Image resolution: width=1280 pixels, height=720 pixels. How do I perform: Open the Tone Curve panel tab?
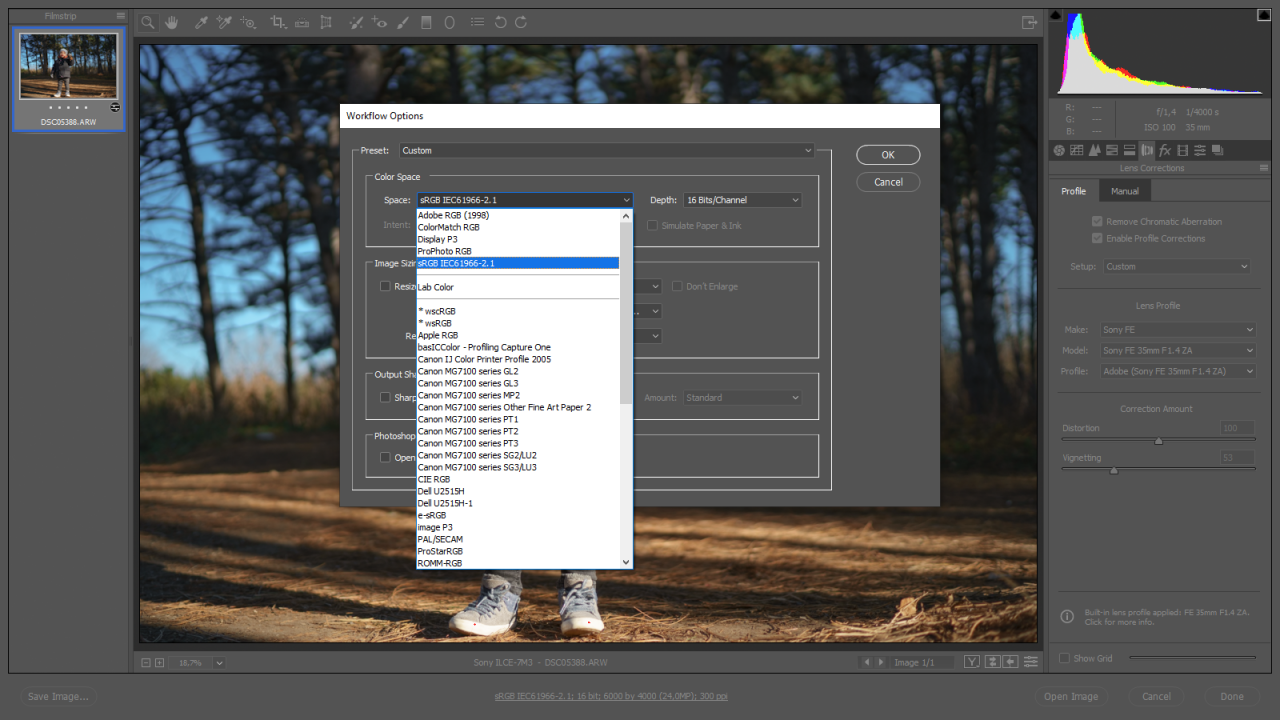pos(1076,150)
